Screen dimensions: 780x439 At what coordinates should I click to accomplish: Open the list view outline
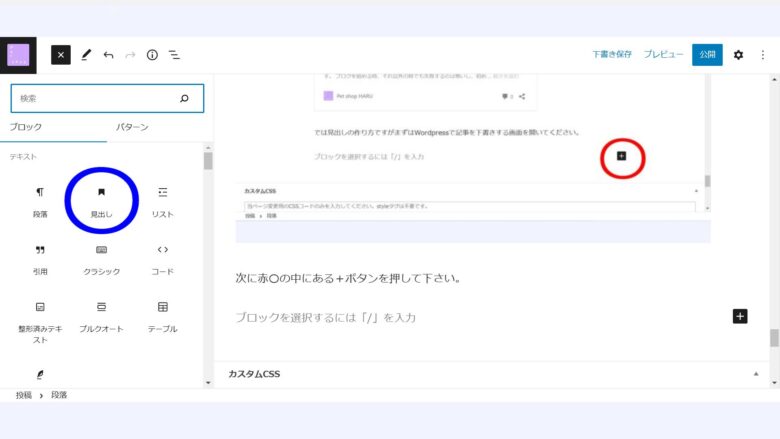tap(174, 55)
